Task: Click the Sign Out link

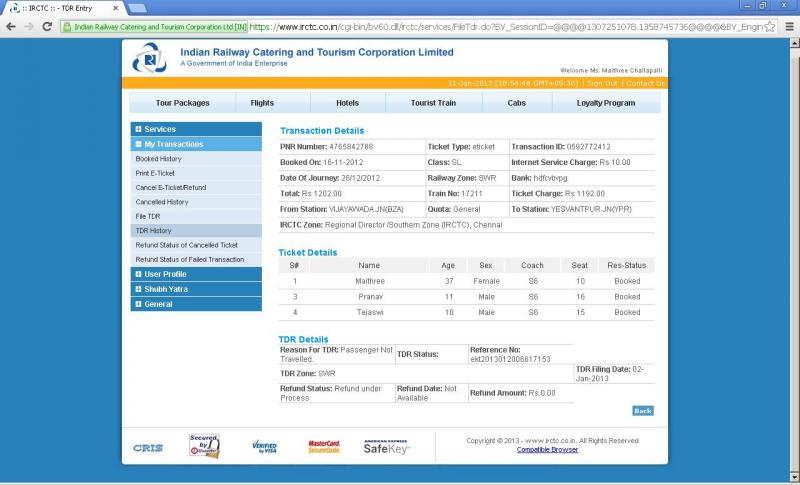Action: pos(602,83)
